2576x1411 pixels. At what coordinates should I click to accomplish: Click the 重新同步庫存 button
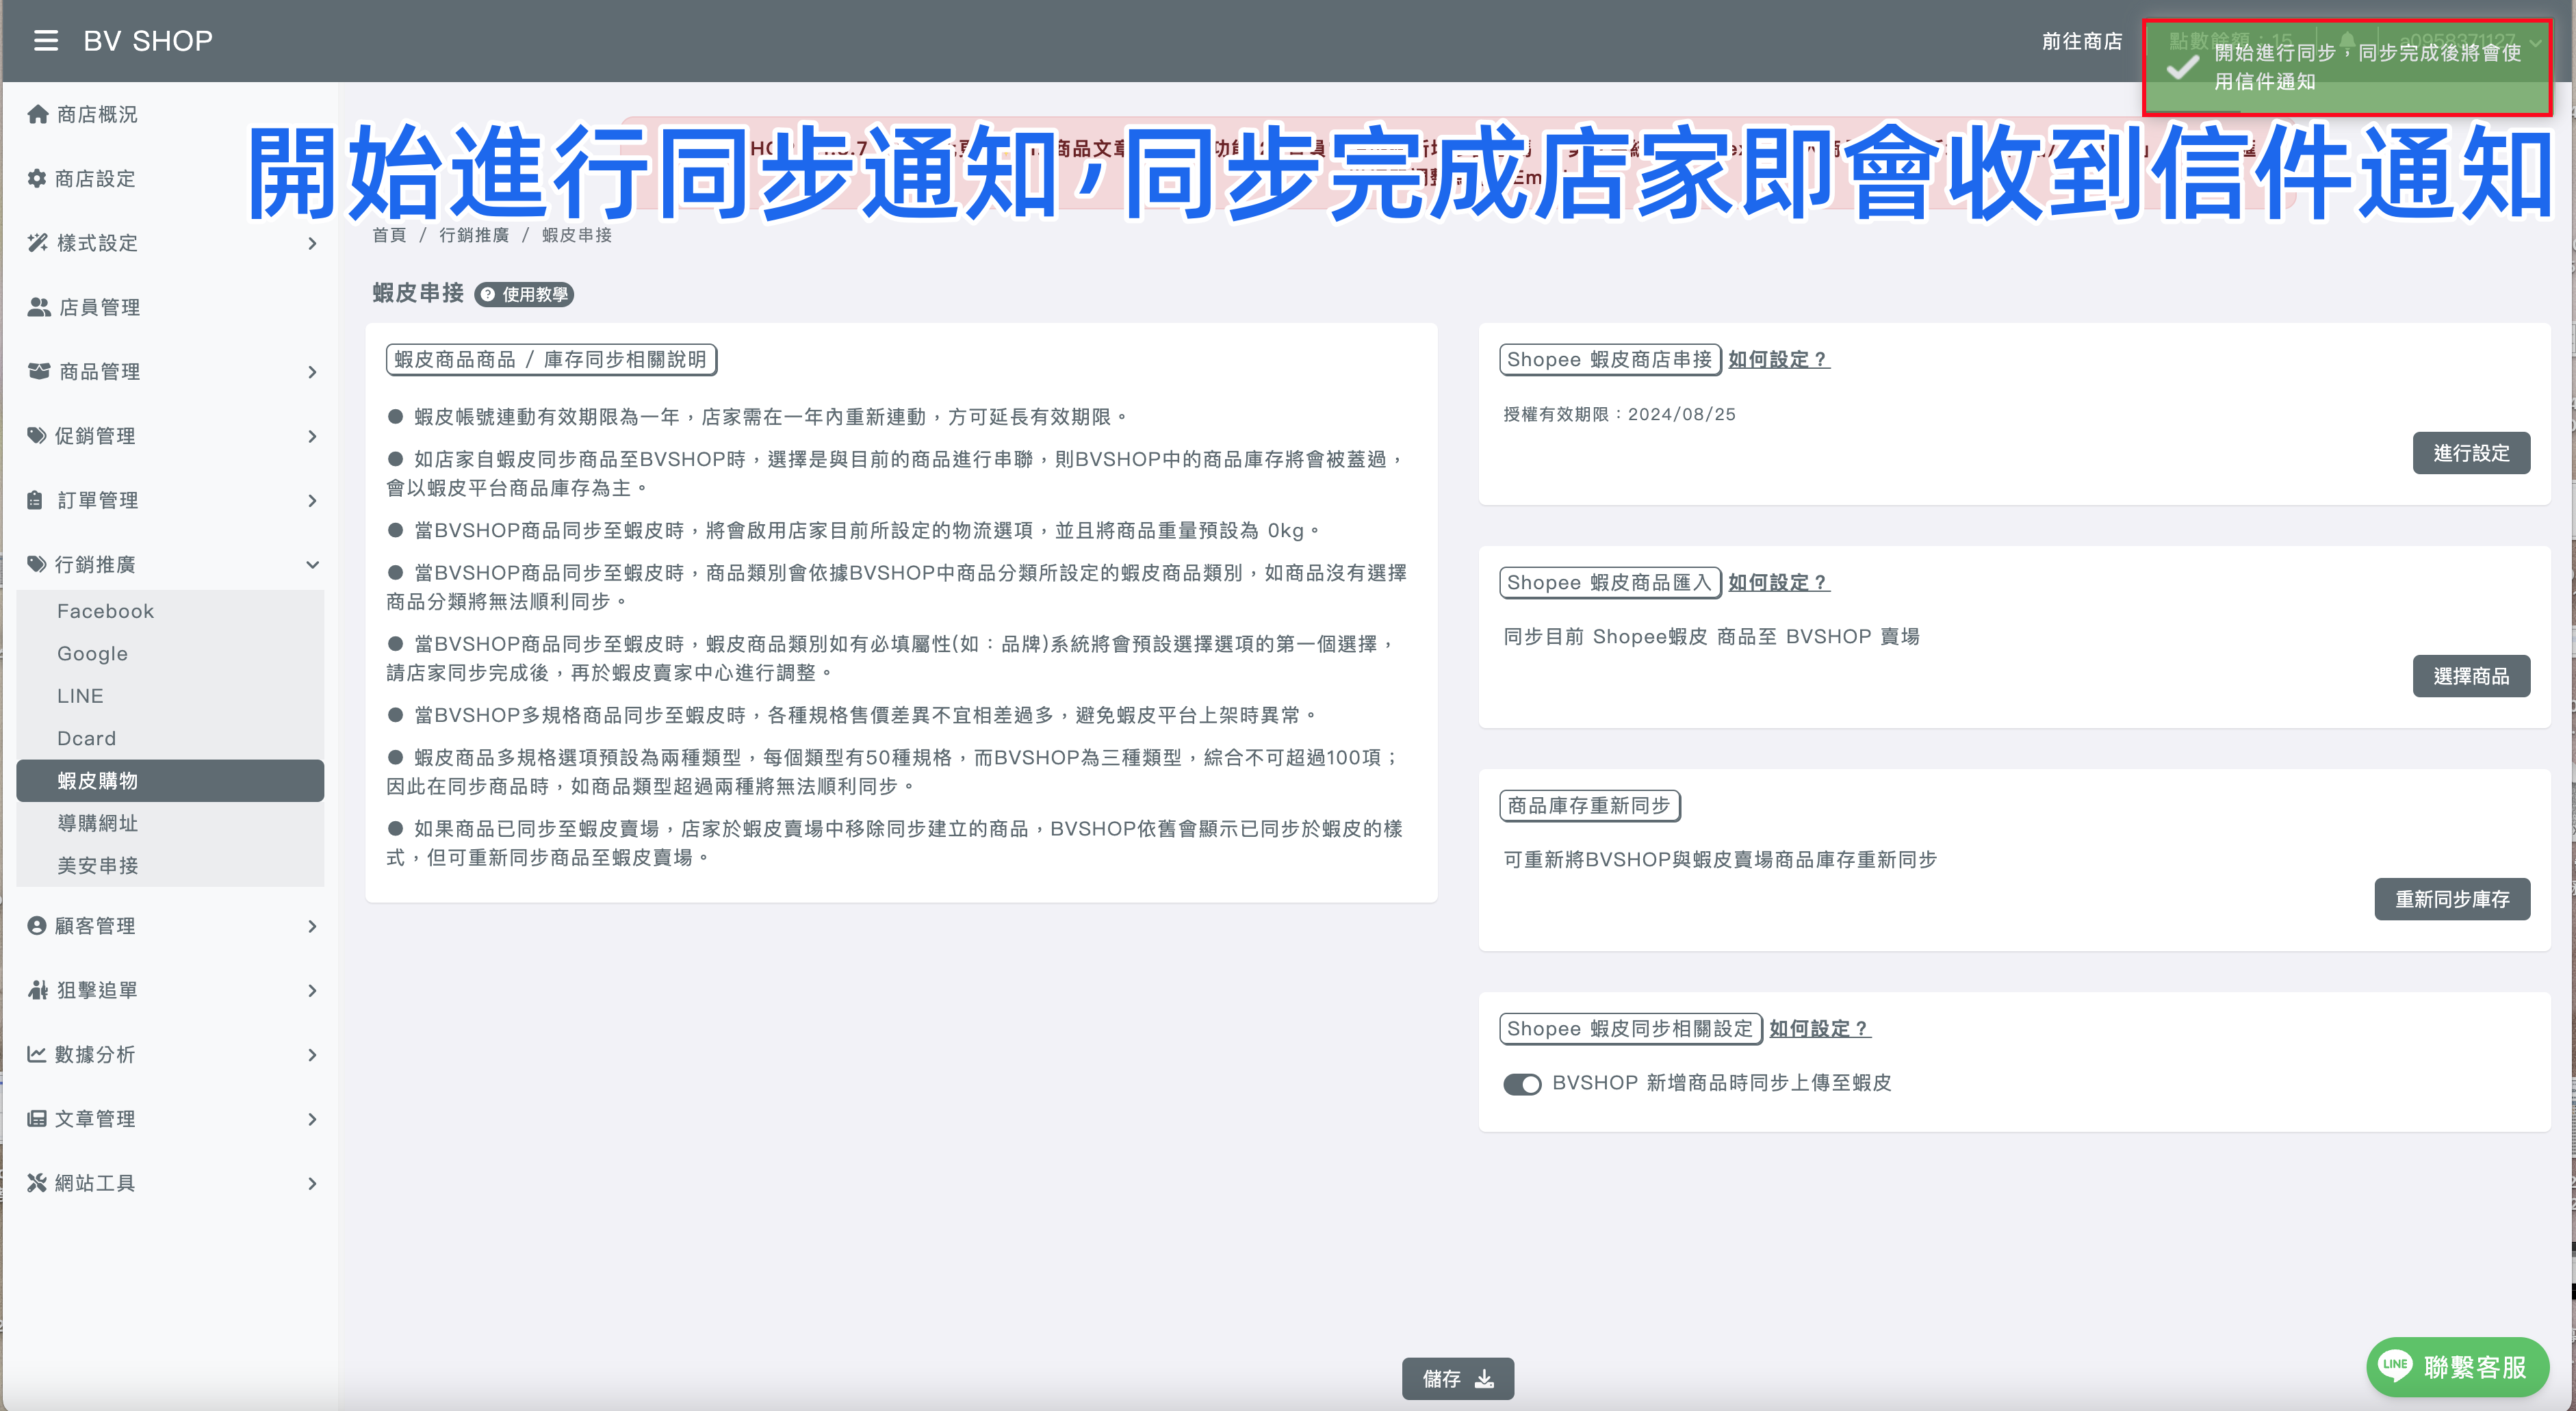[x=2452, y=899]
